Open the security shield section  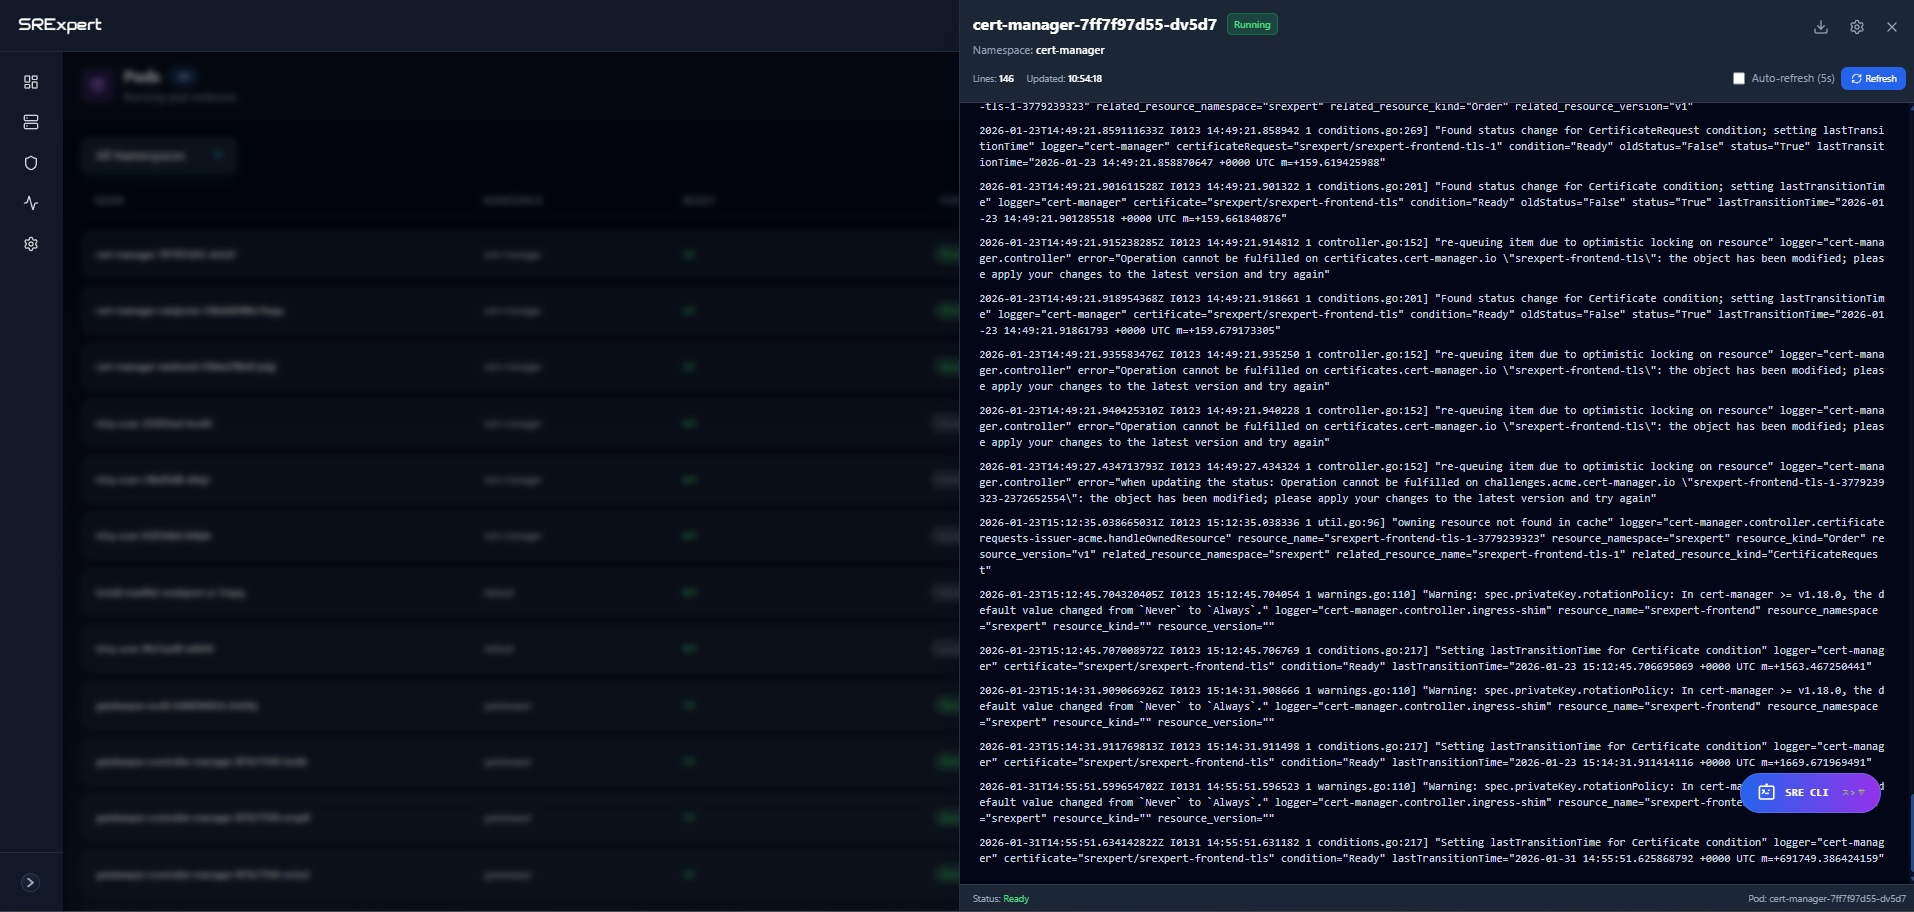[30, 162]
